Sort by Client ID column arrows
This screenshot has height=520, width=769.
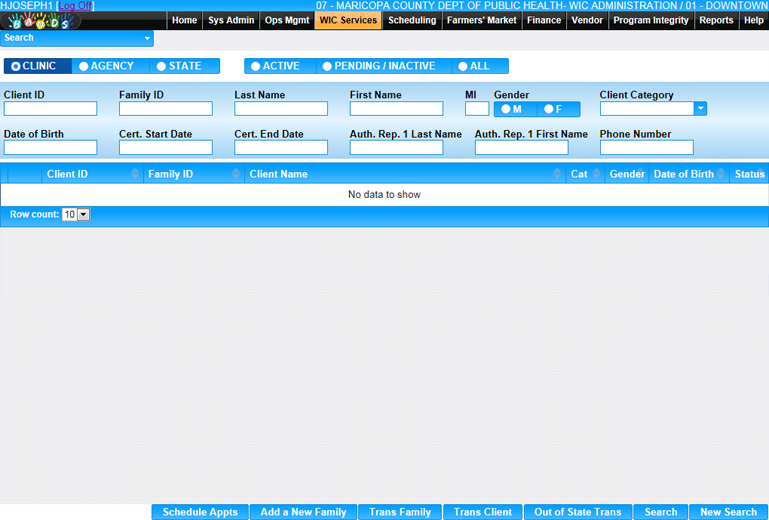click(x=135, y=174)
